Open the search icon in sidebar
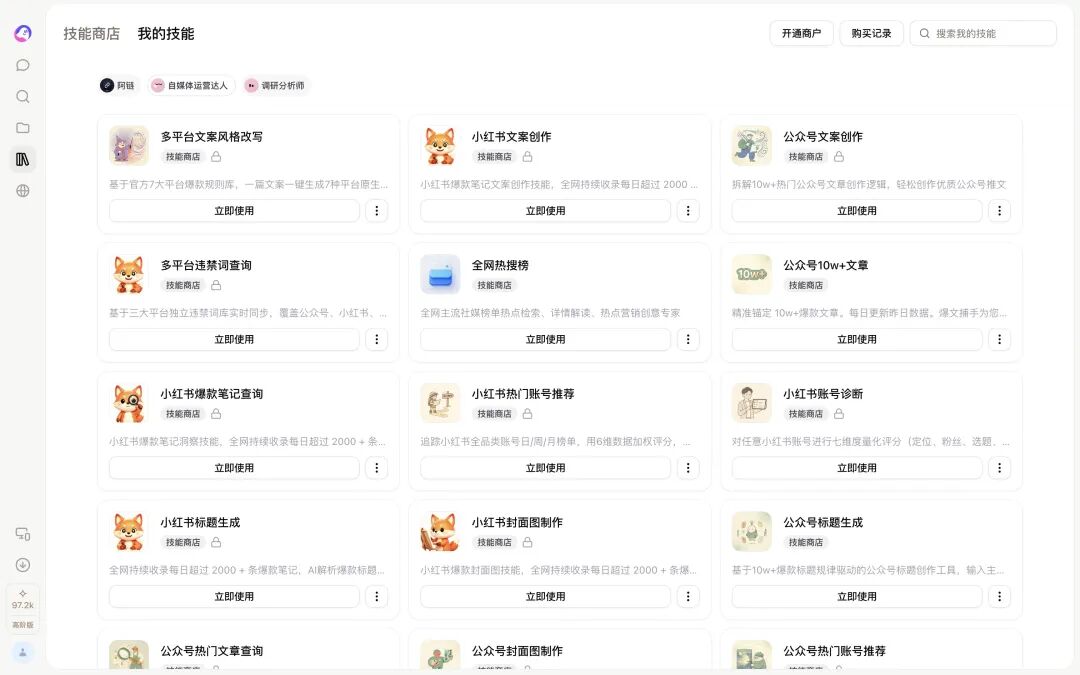The image size is (1080, 675). [x=23, y=96]
